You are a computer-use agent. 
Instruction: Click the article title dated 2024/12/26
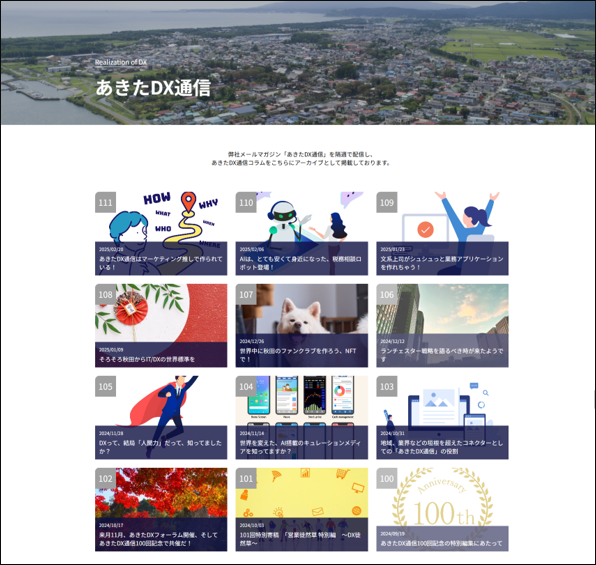(298, 355)
